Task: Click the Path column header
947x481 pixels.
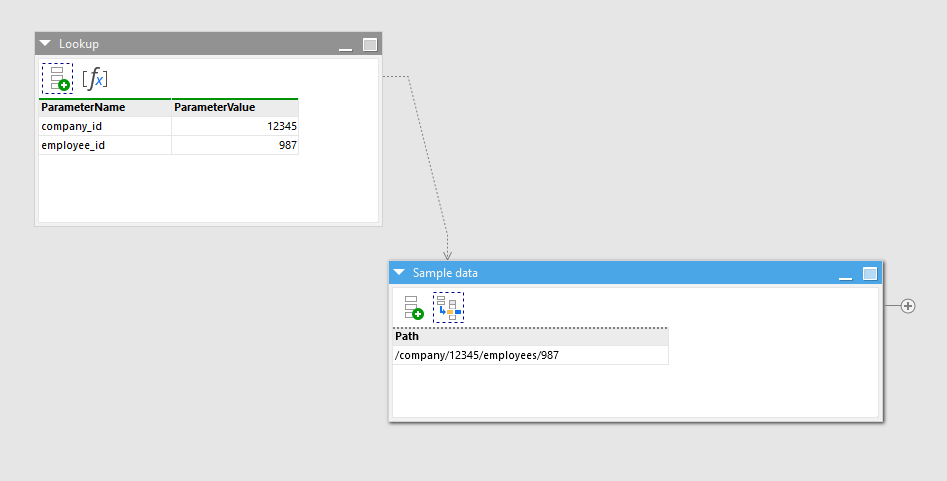Action: coord(529,336)
